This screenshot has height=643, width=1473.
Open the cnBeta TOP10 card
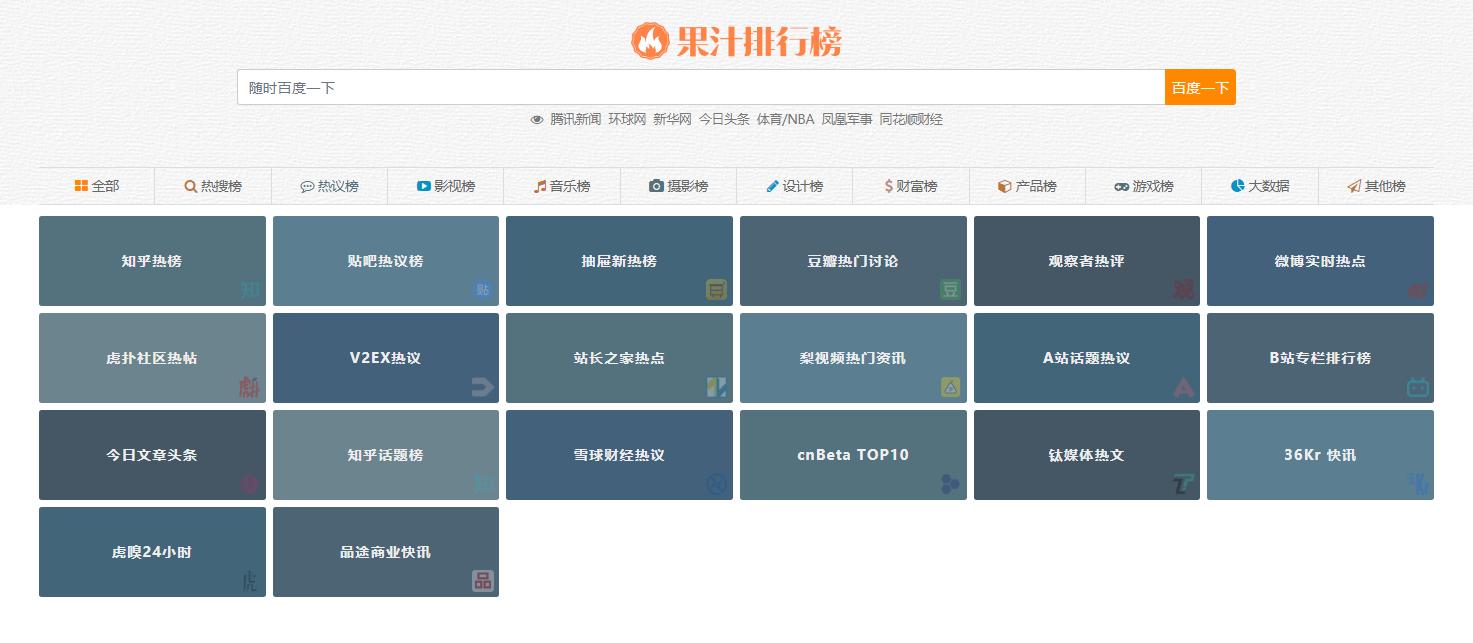pyautogui.click(x=853, y=454)
